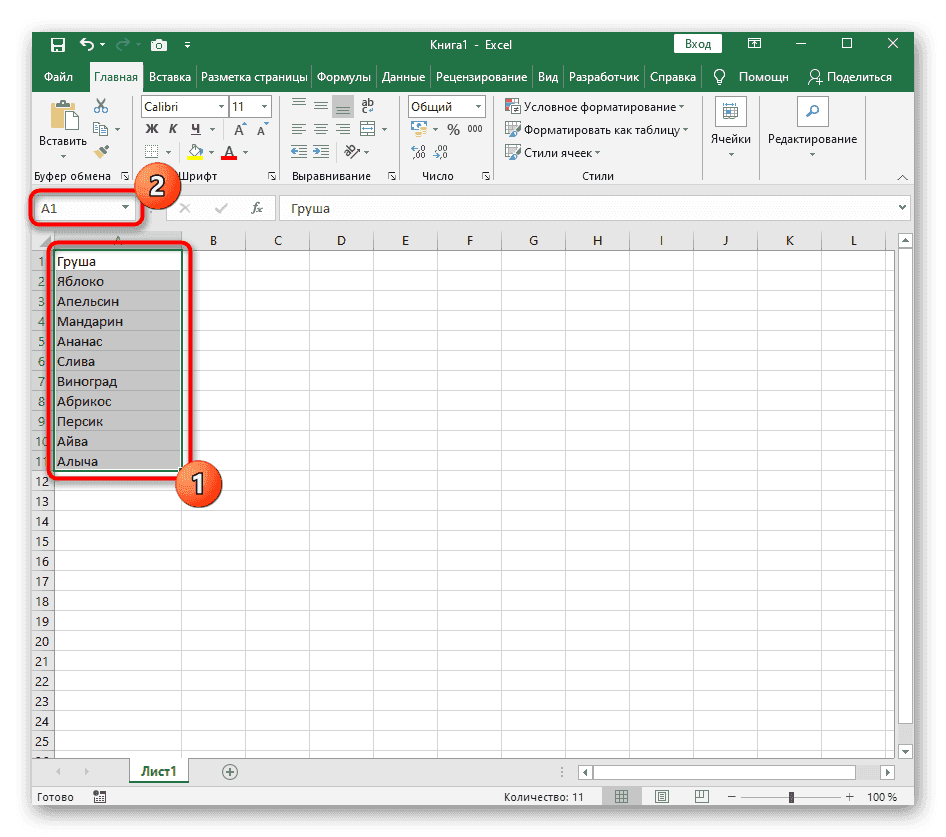Open the Формулы ribbon tab
Screen dimensions: 946x837
(344, 77)
